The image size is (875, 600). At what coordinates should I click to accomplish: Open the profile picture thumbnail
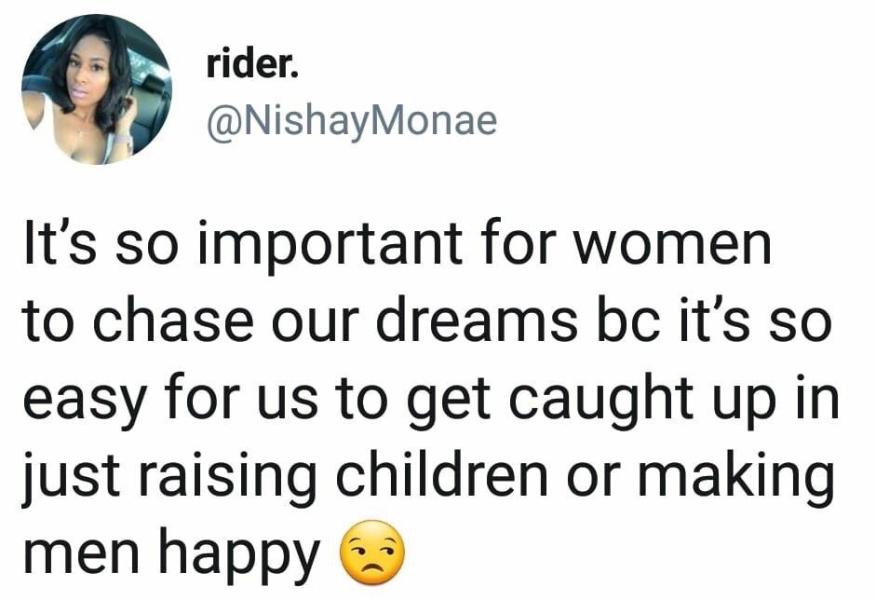[x=97, y=89]
